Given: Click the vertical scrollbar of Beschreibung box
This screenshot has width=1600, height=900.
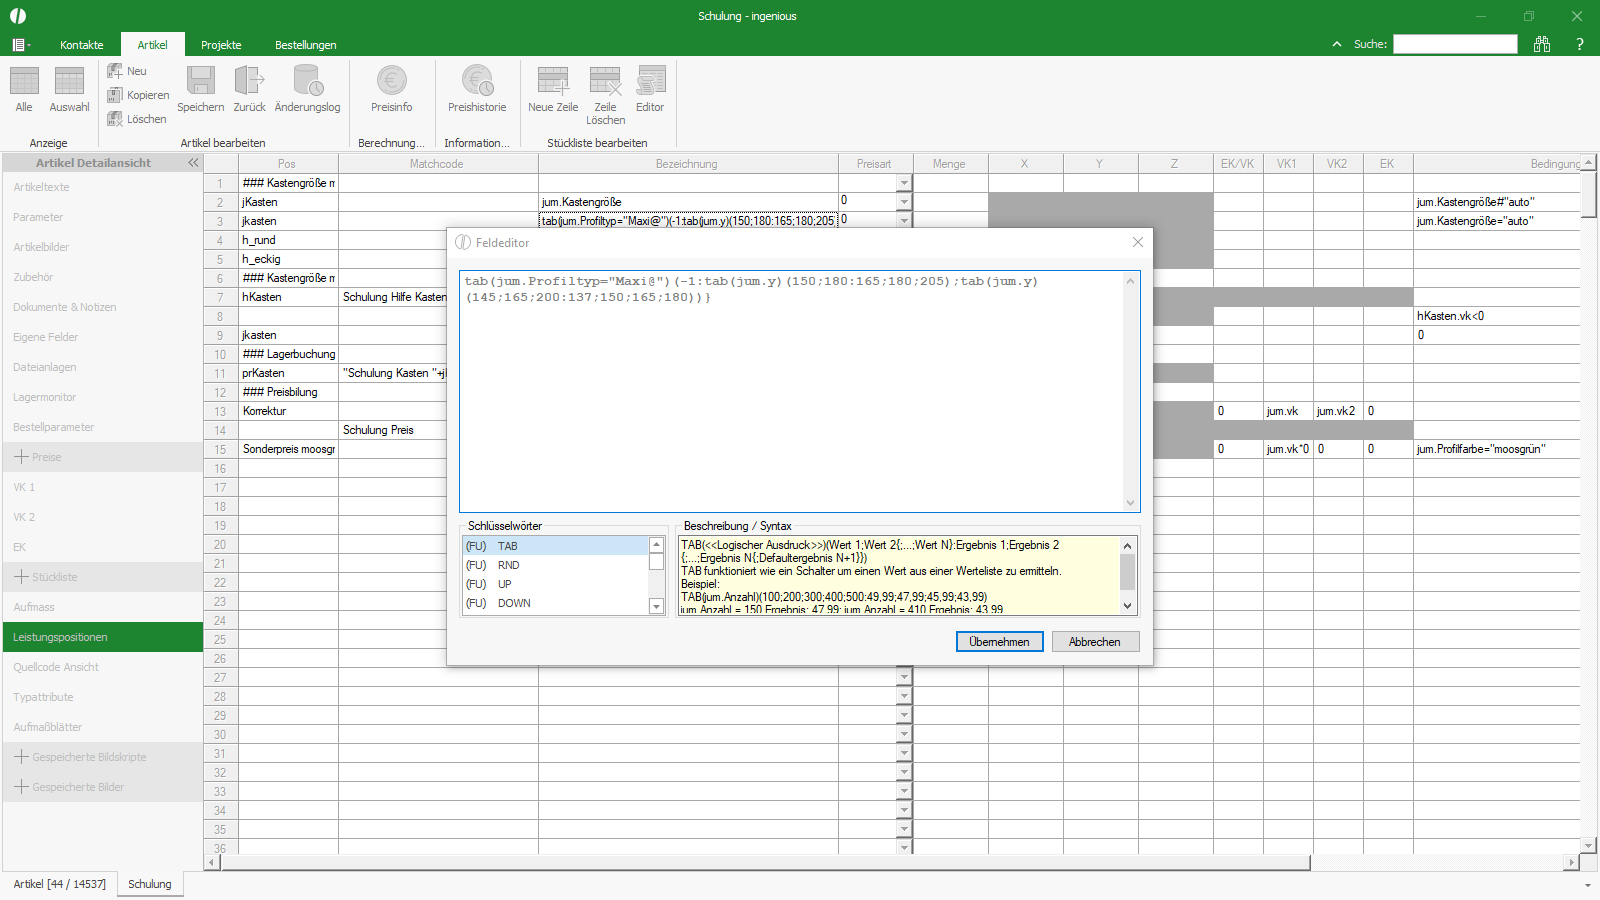Looking at the screenshot, I should click(1128, 576).
